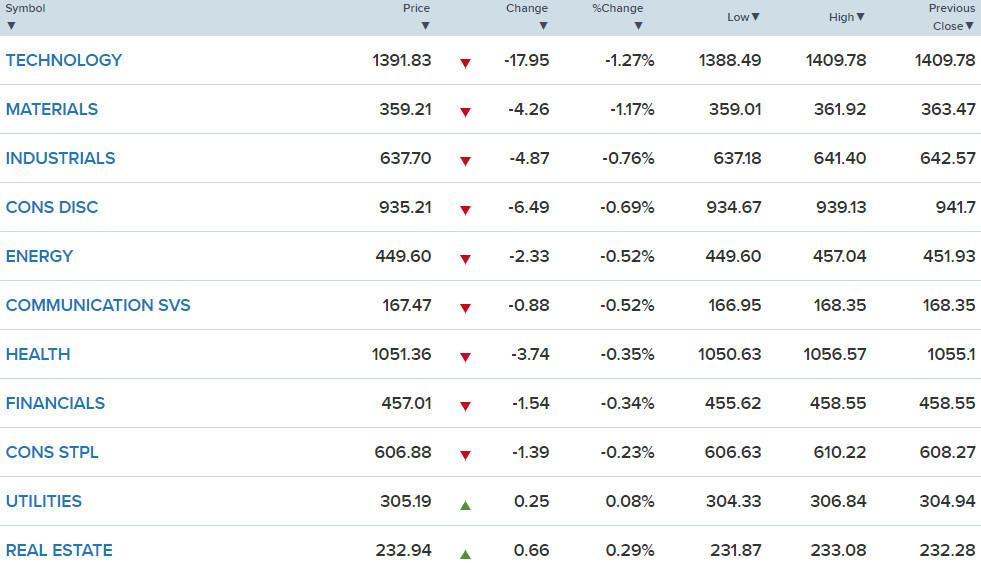This screenshot has height=563, width=981.
Task: Sort by Previous Close column arrow
Action: pos(970,26)
